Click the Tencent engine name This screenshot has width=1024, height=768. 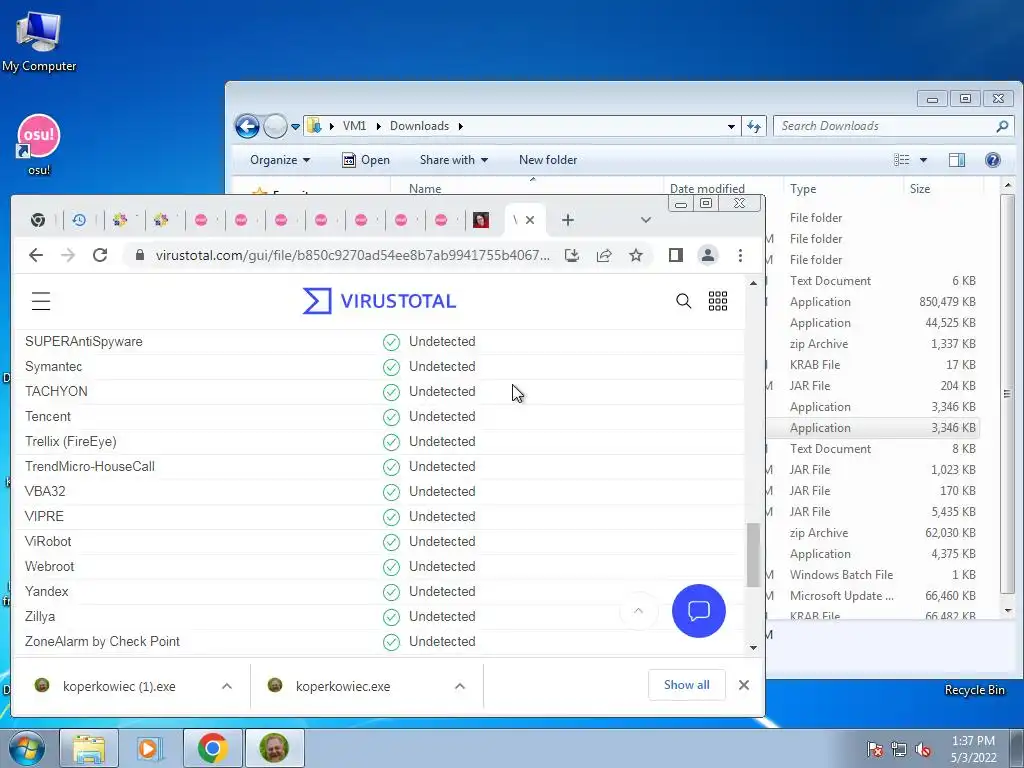(x=48, y=417)
